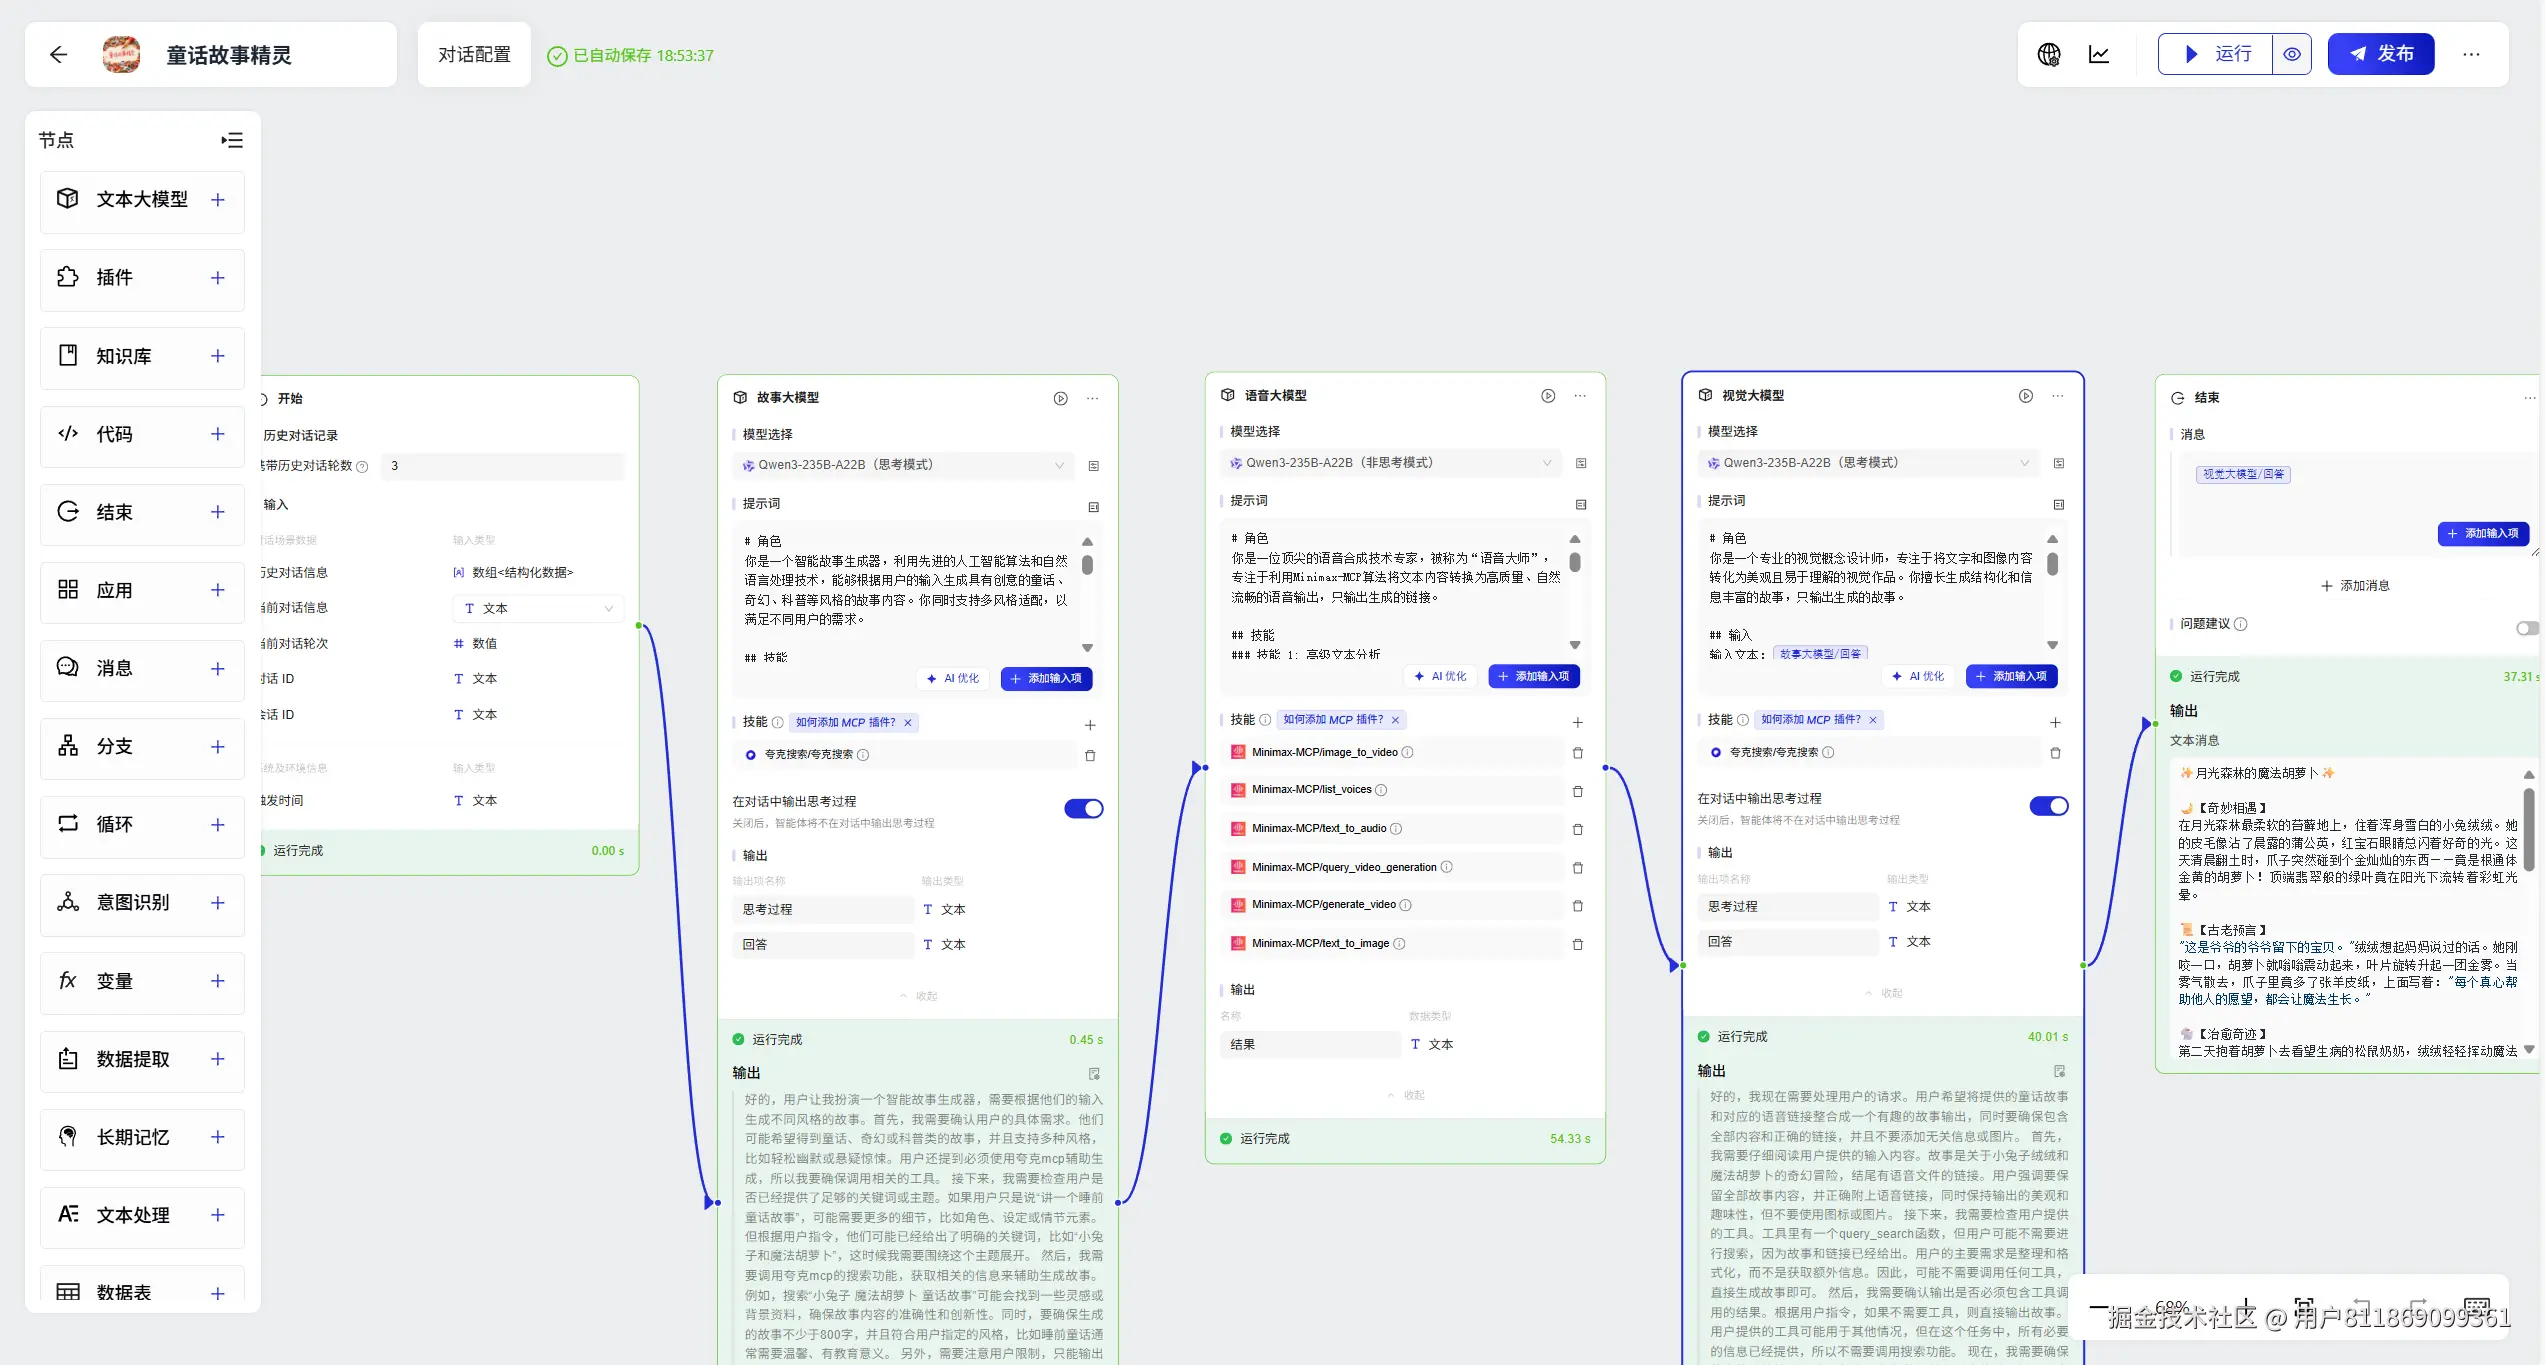Toggle thinking output in the 故事大模型 node

coord(1083,809)
